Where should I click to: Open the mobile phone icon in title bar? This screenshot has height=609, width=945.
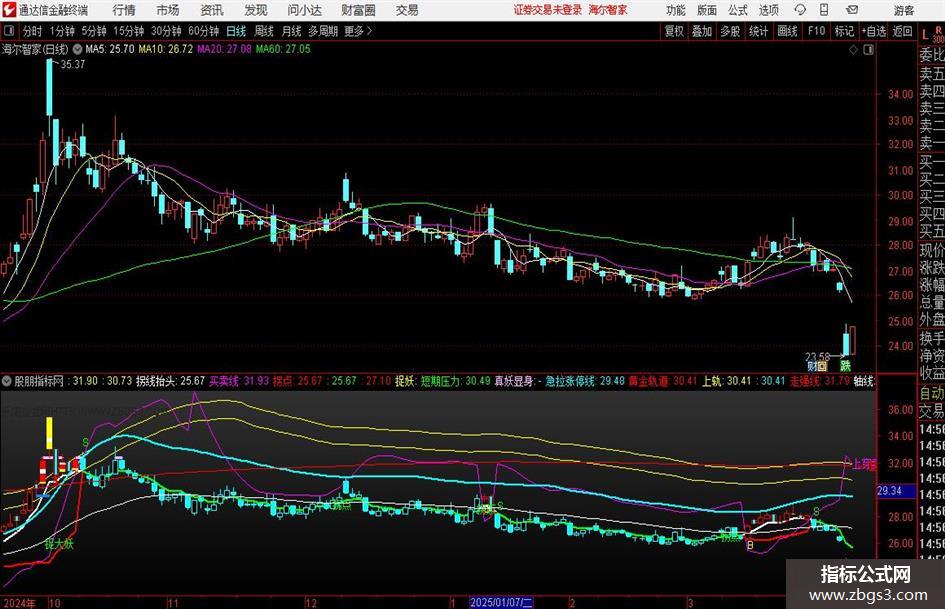(x=824, y=10)
